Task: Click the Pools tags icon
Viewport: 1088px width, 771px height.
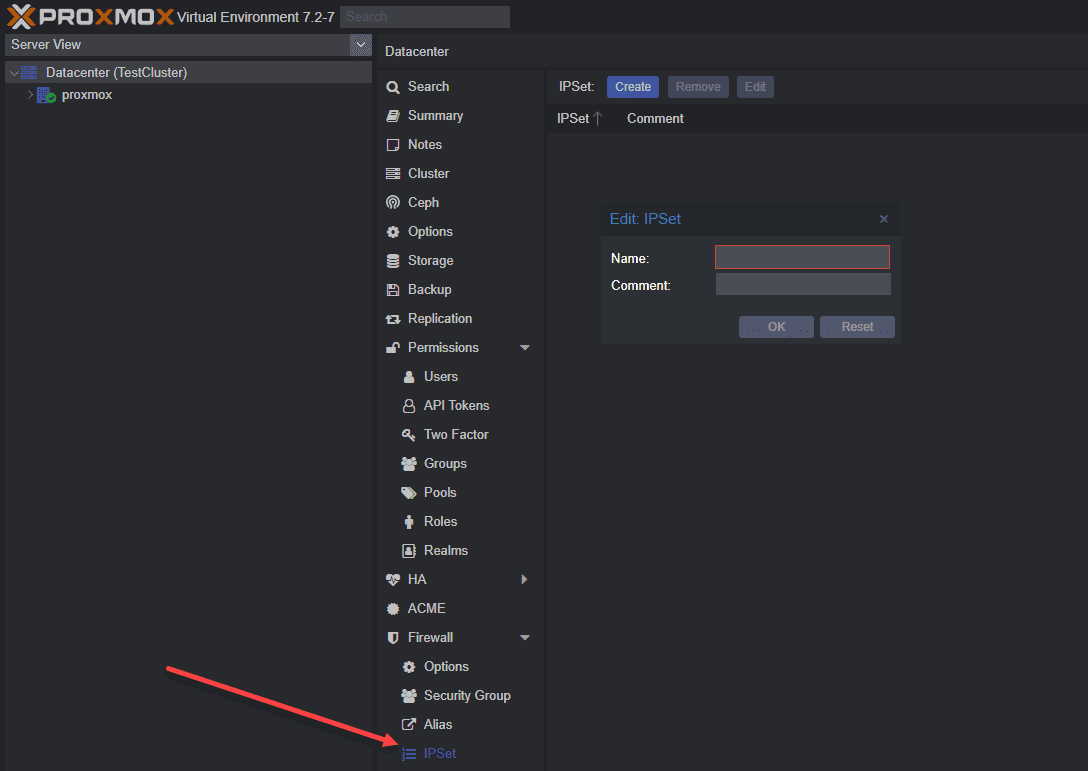Action: click(409, 493)
